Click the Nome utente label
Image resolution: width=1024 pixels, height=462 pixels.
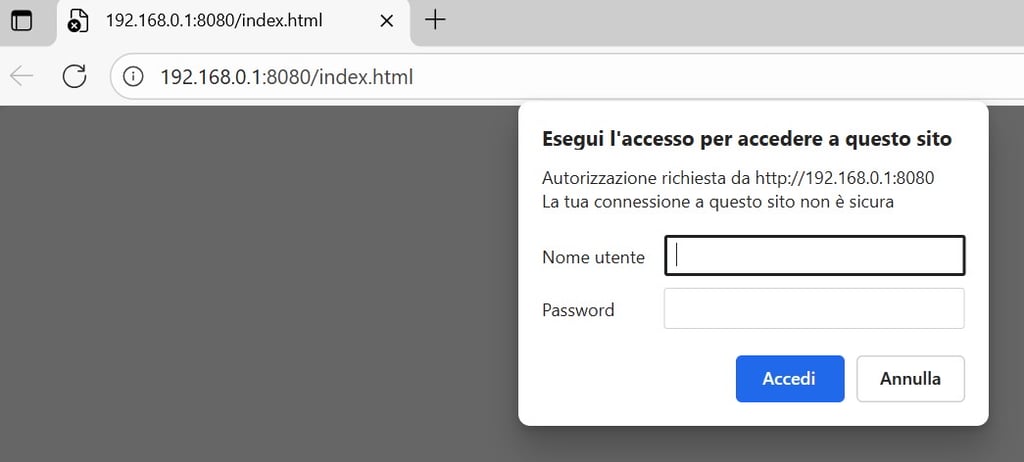(x=593, y=257)
